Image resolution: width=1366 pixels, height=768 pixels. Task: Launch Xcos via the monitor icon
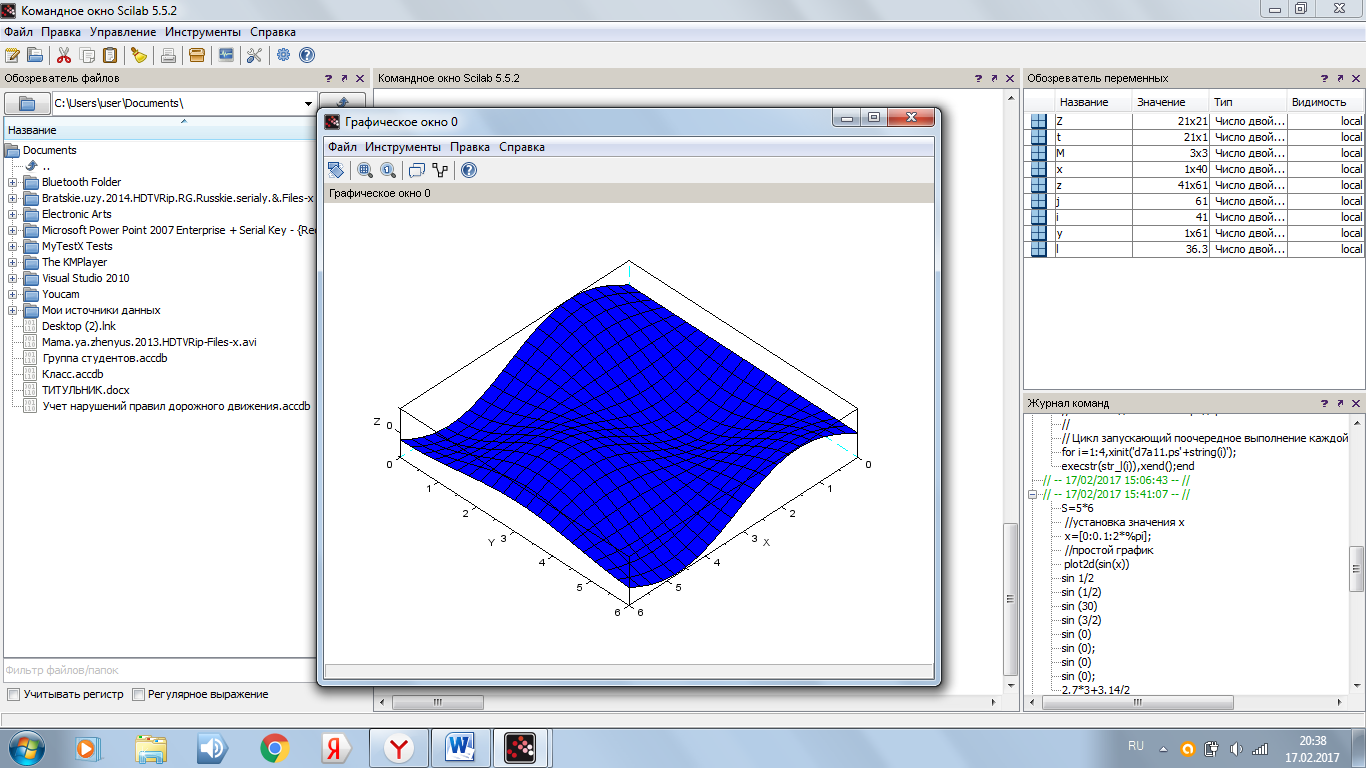[226, 55]
